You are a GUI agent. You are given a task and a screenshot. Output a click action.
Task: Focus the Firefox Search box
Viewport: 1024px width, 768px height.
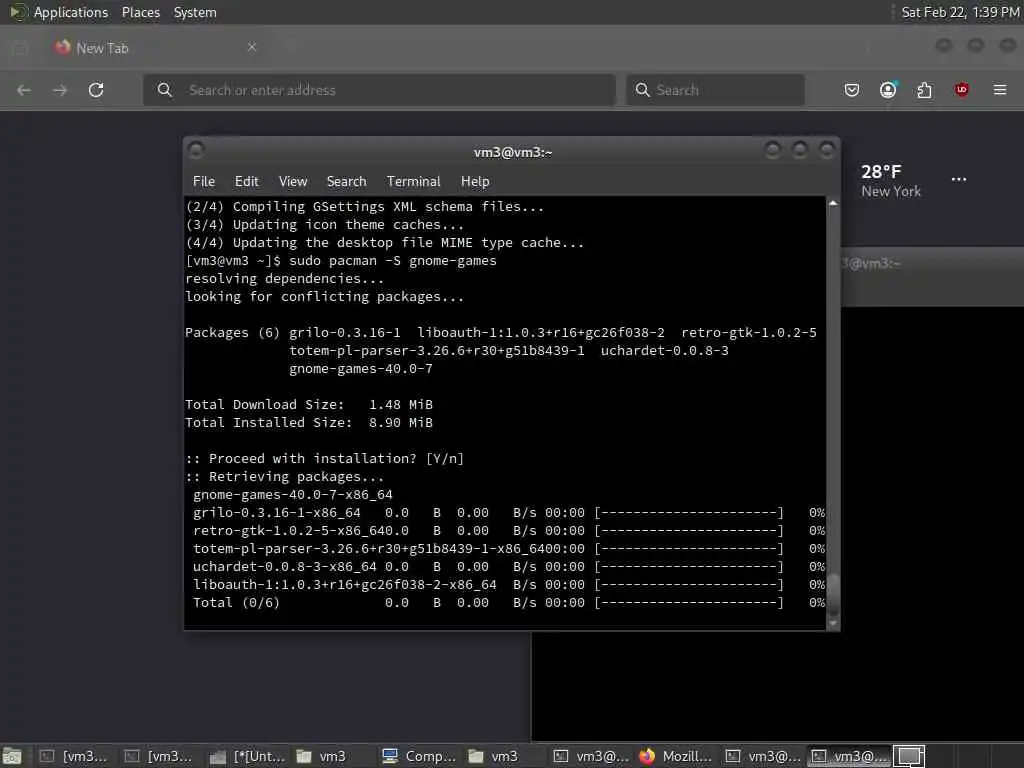pyautogui.click(x=715, y=90)
